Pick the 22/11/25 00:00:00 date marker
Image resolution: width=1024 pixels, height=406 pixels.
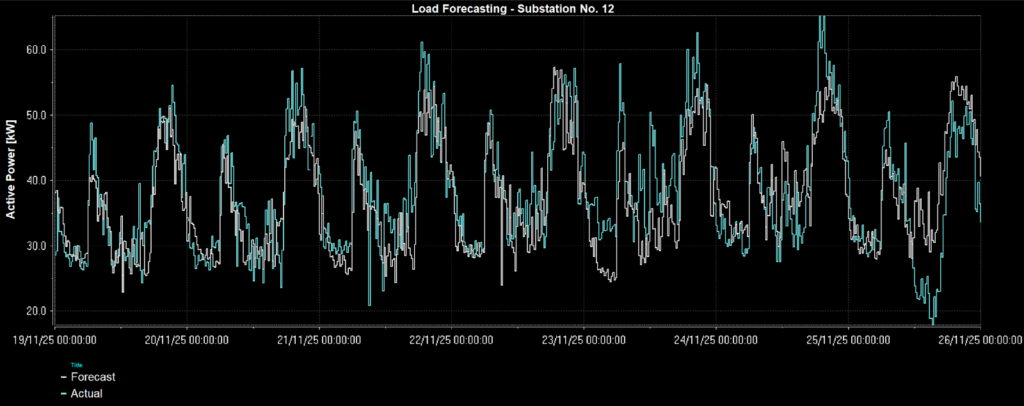tap(451, 341)
